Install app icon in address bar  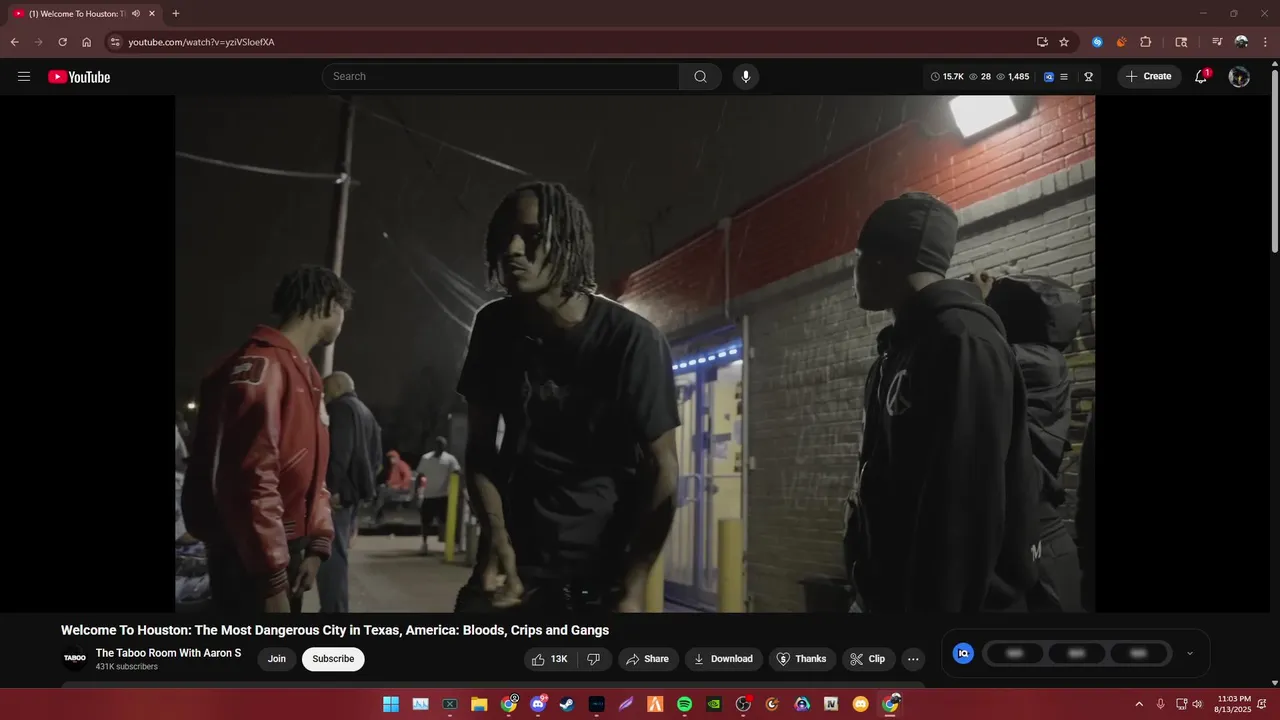coord(1042,42)
